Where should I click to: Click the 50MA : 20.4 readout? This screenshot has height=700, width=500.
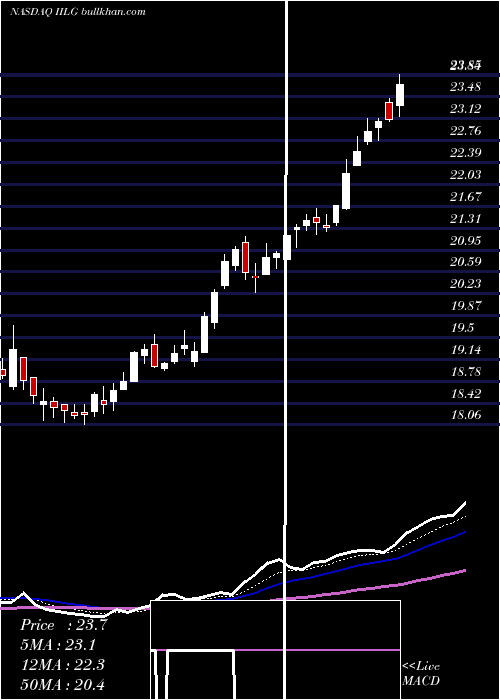coord(63,684)
